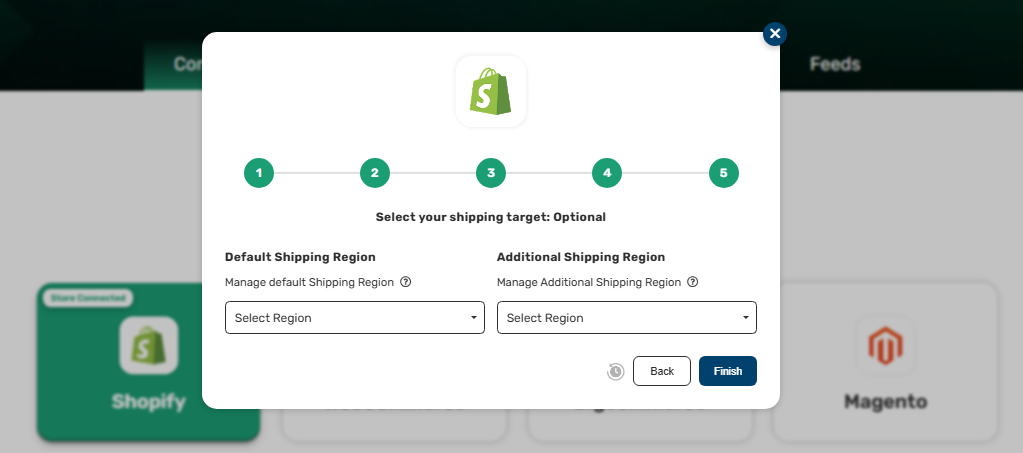Viewport: 1023px width, 453px height.
Task: Close the Shopify setup dialog
Action: click(x=774, y=34)
